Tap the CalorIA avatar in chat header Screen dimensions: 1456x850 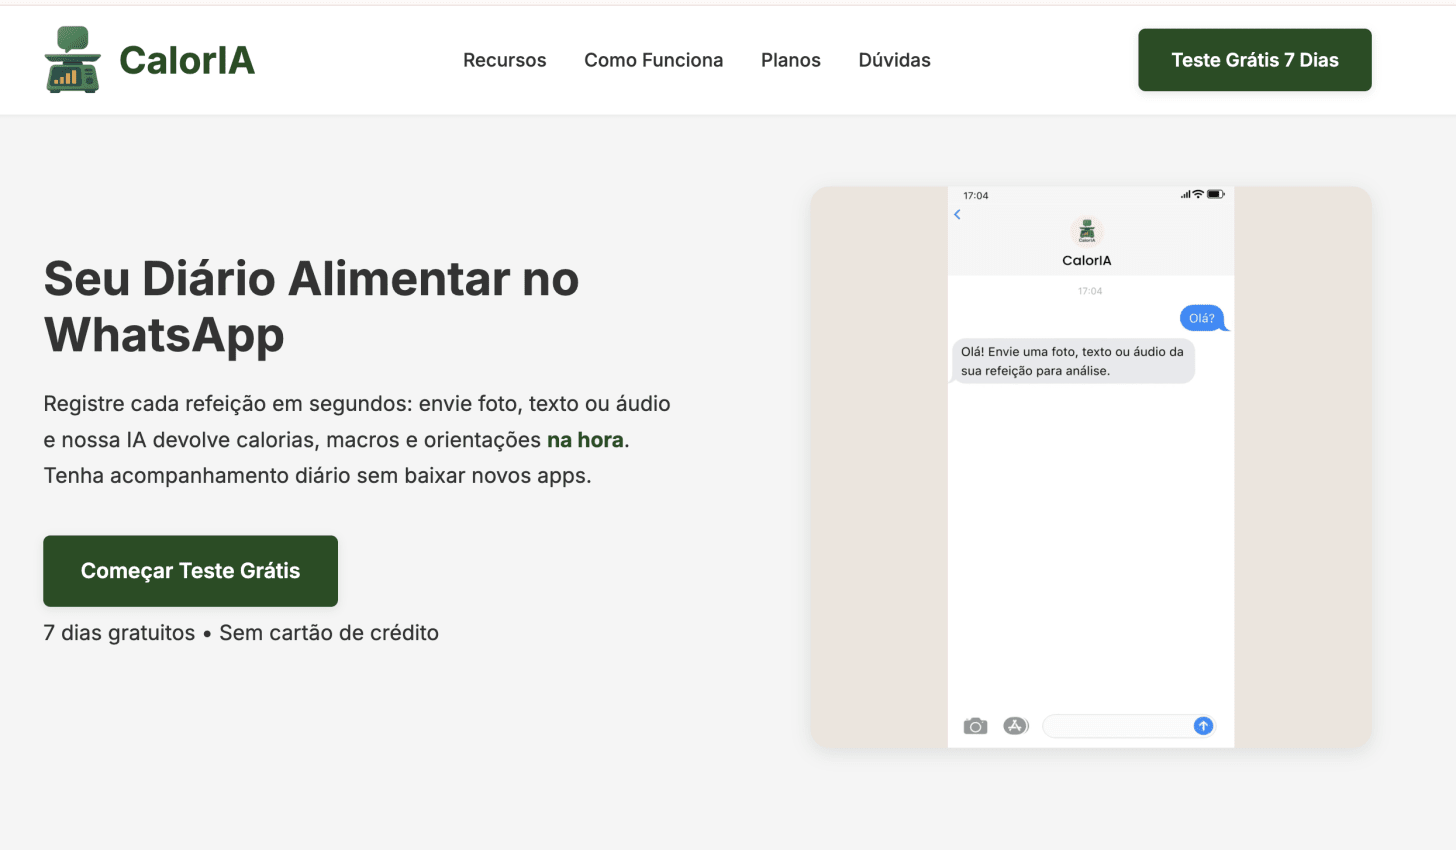pos(1086,232)
